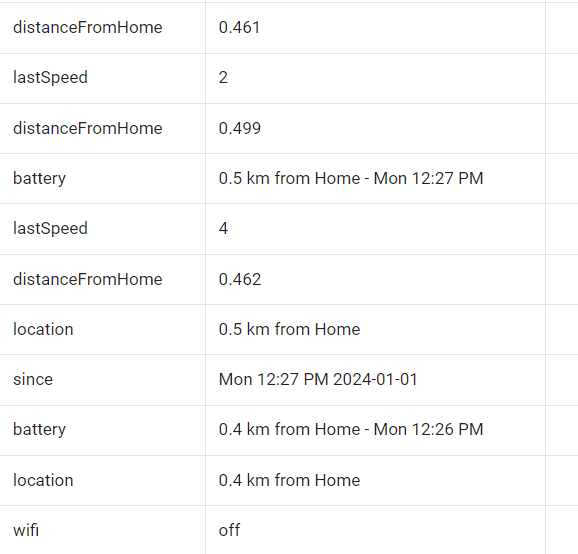Click the location value 0.5 km from Home

(x=289, y=330)
